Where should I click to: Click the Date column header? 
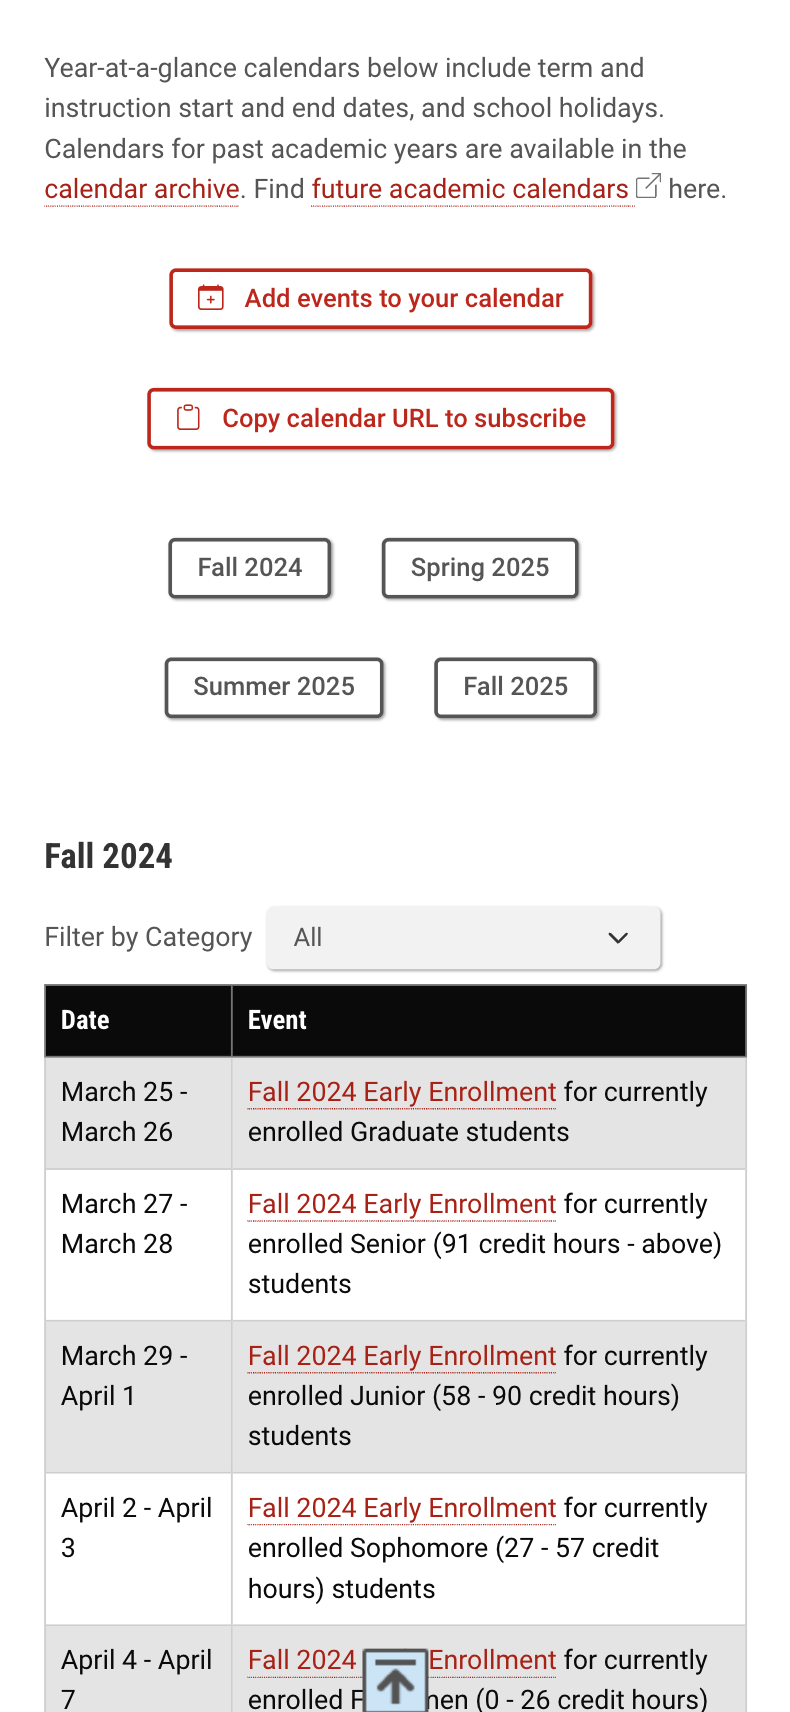point(86,1020)
